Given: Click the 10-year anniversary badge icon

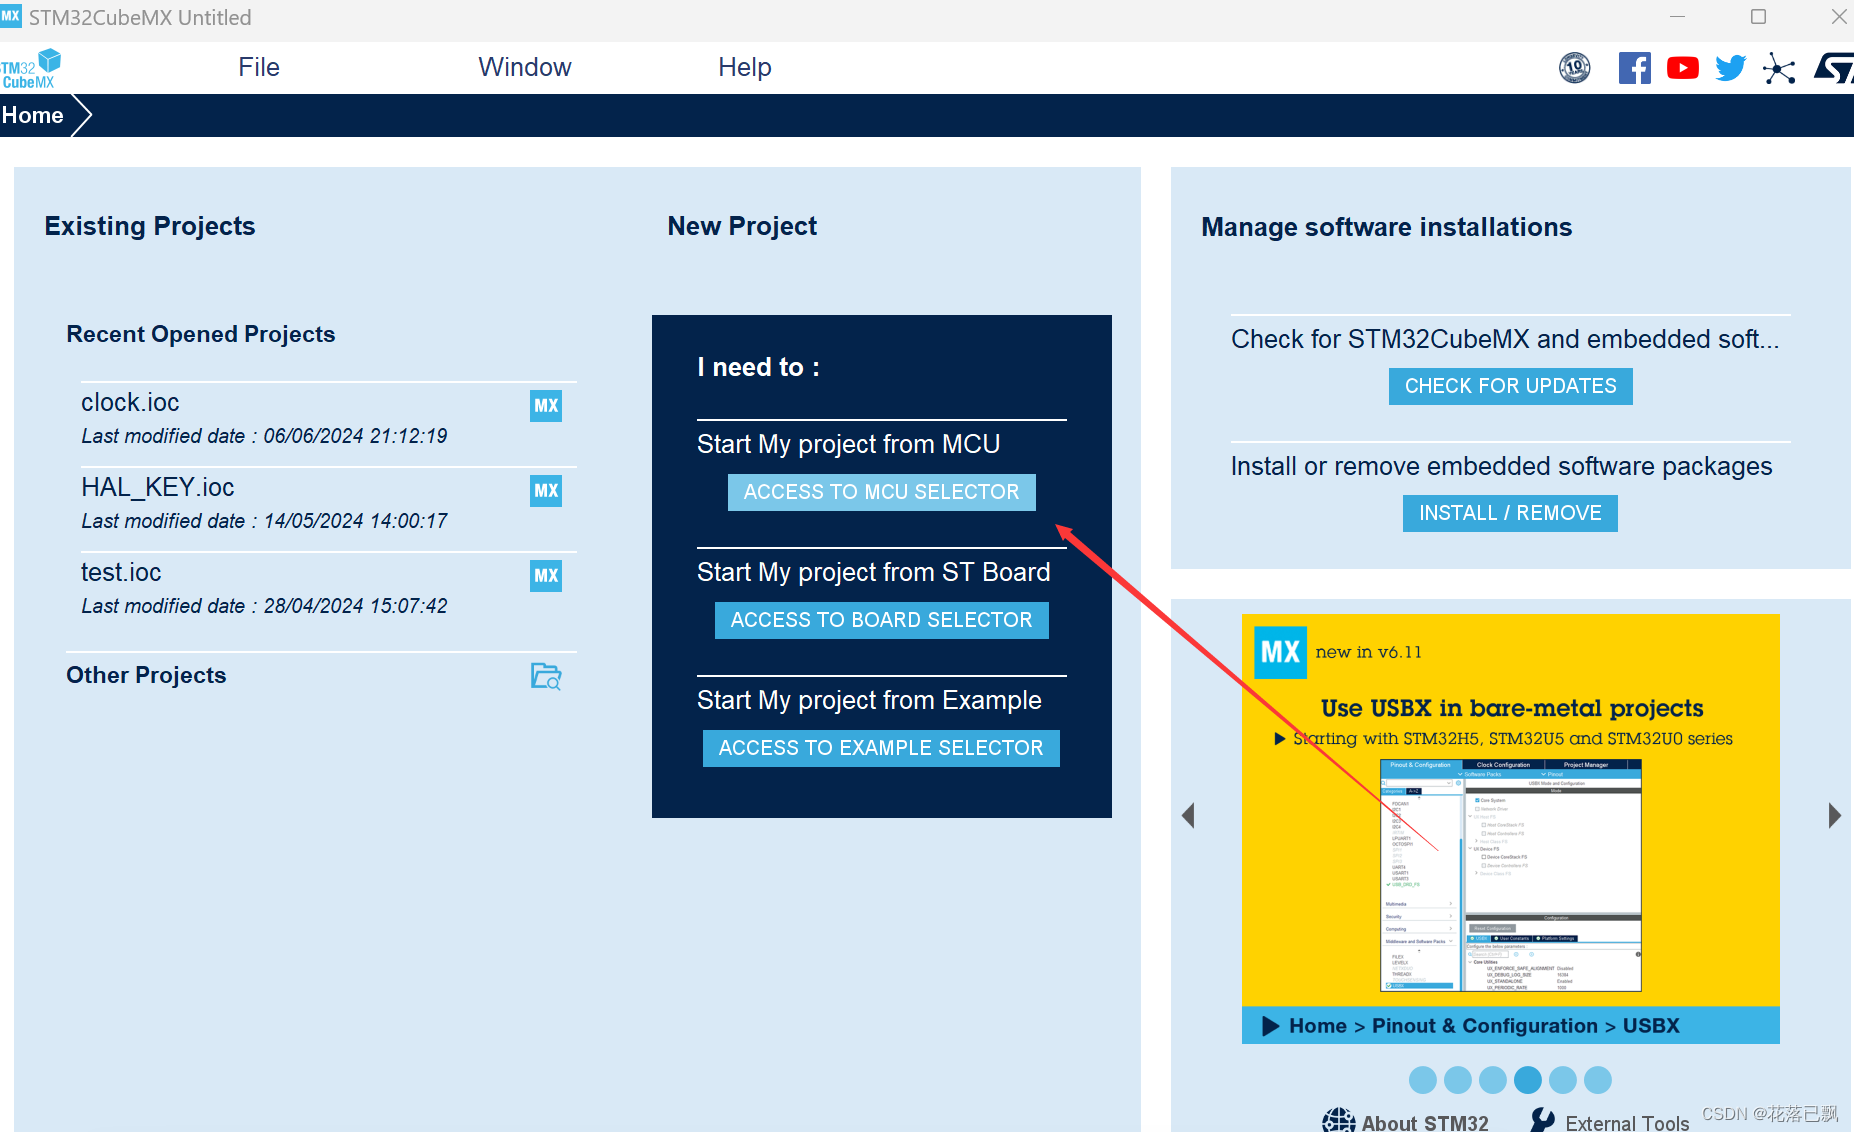Looking at the screenshot, I should (1575, 68).
